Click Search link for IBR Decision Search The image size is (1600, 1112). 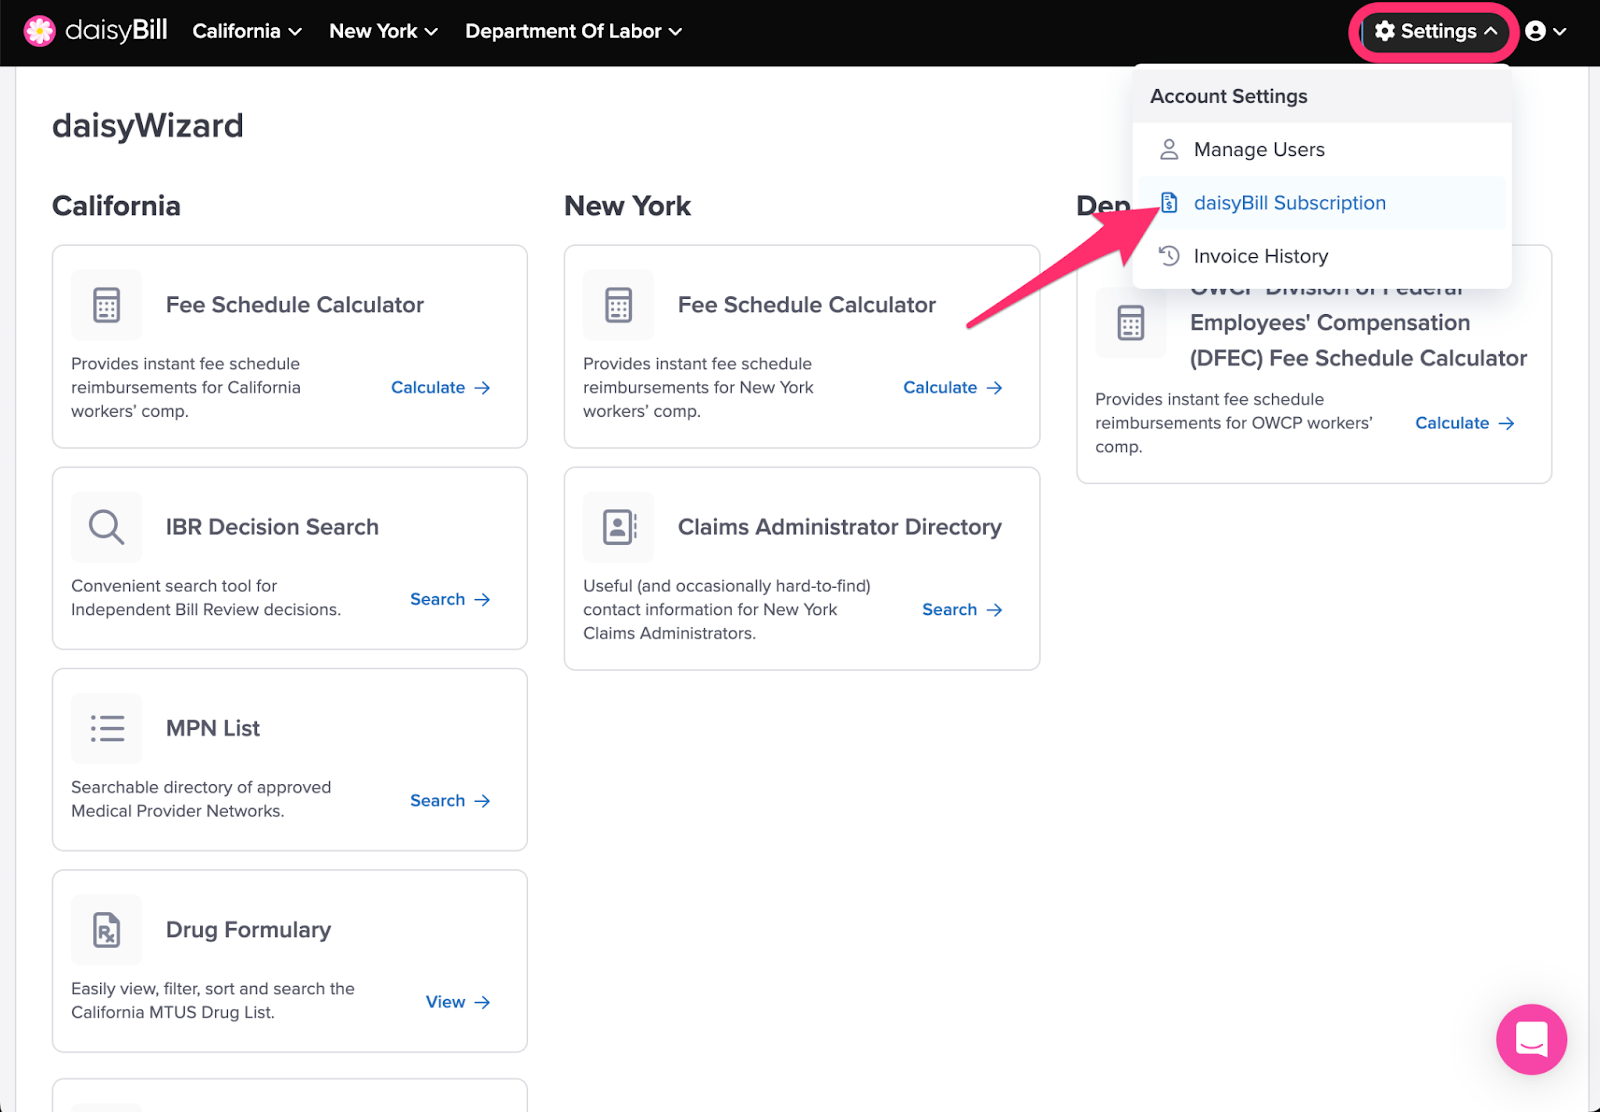[x=438, y=600]
